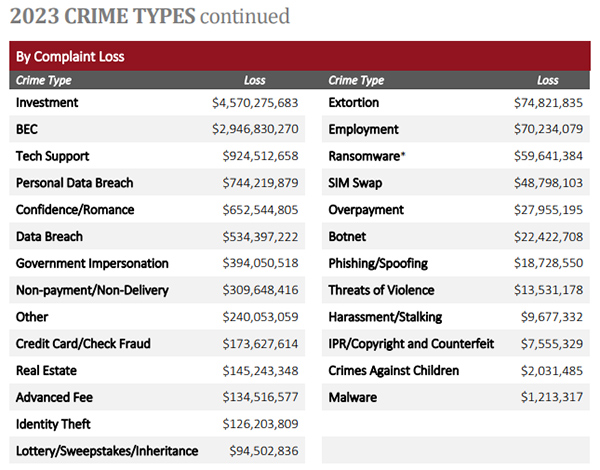This screenshot has height=470, width=600.
Task: Click the BEC crime type label
Action: (x=27, y=130)
